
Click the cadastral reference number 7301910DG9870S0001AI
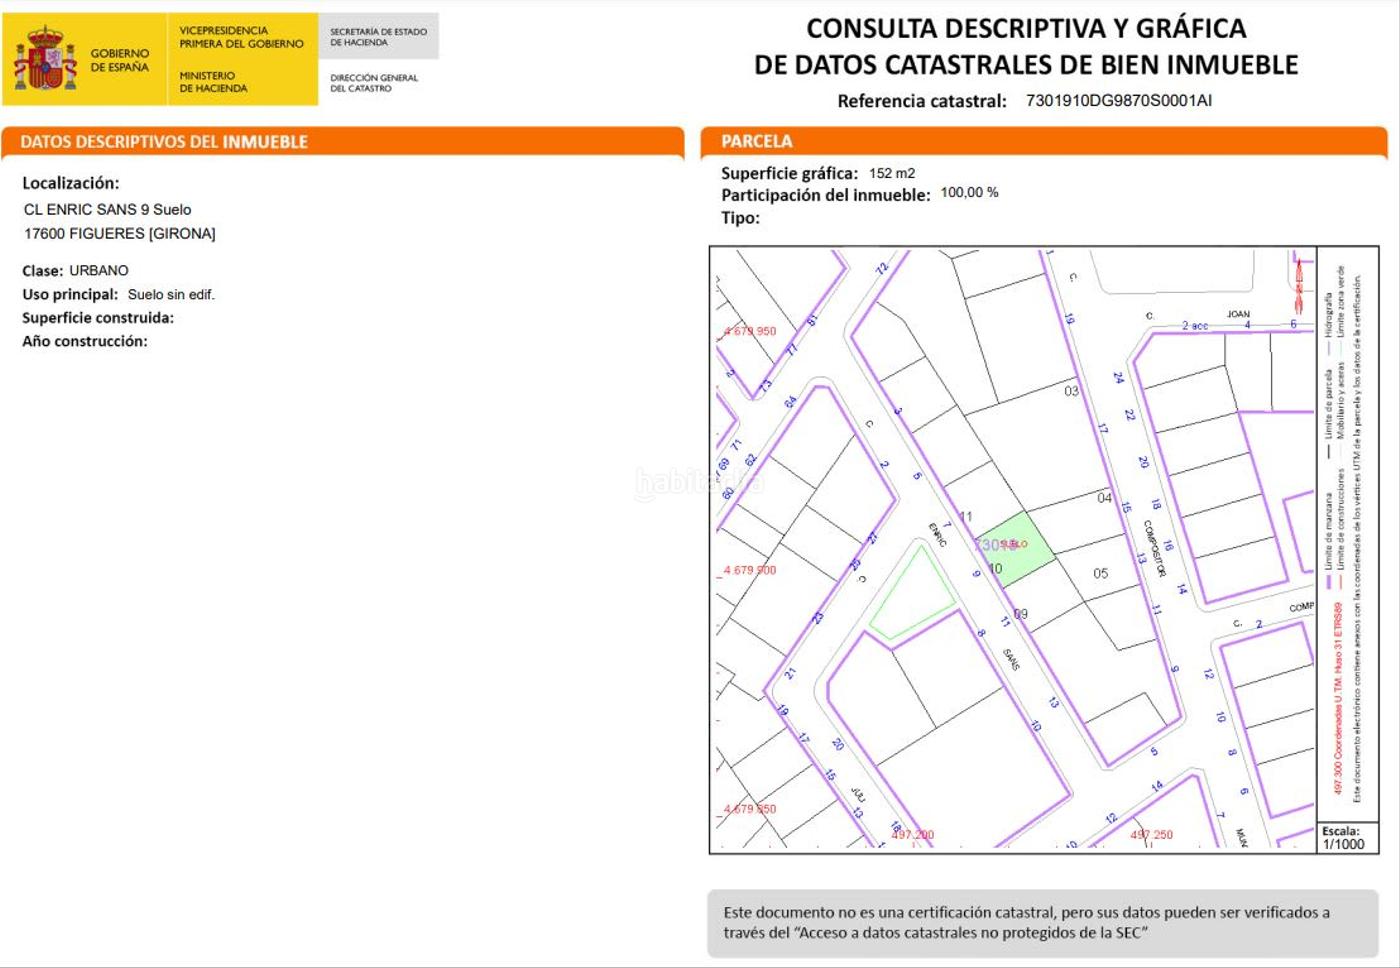point(1118,101)
